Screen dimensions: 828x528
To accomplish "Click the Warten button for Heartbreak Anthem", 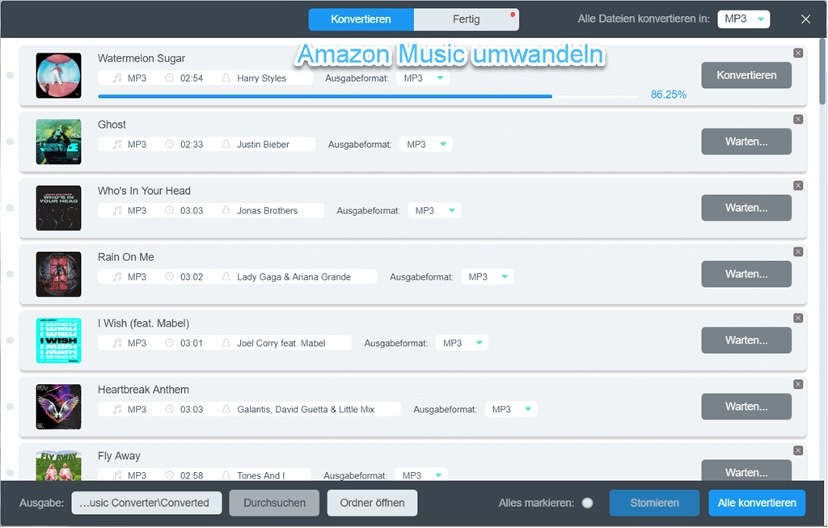I will click(x=746, y=407).
